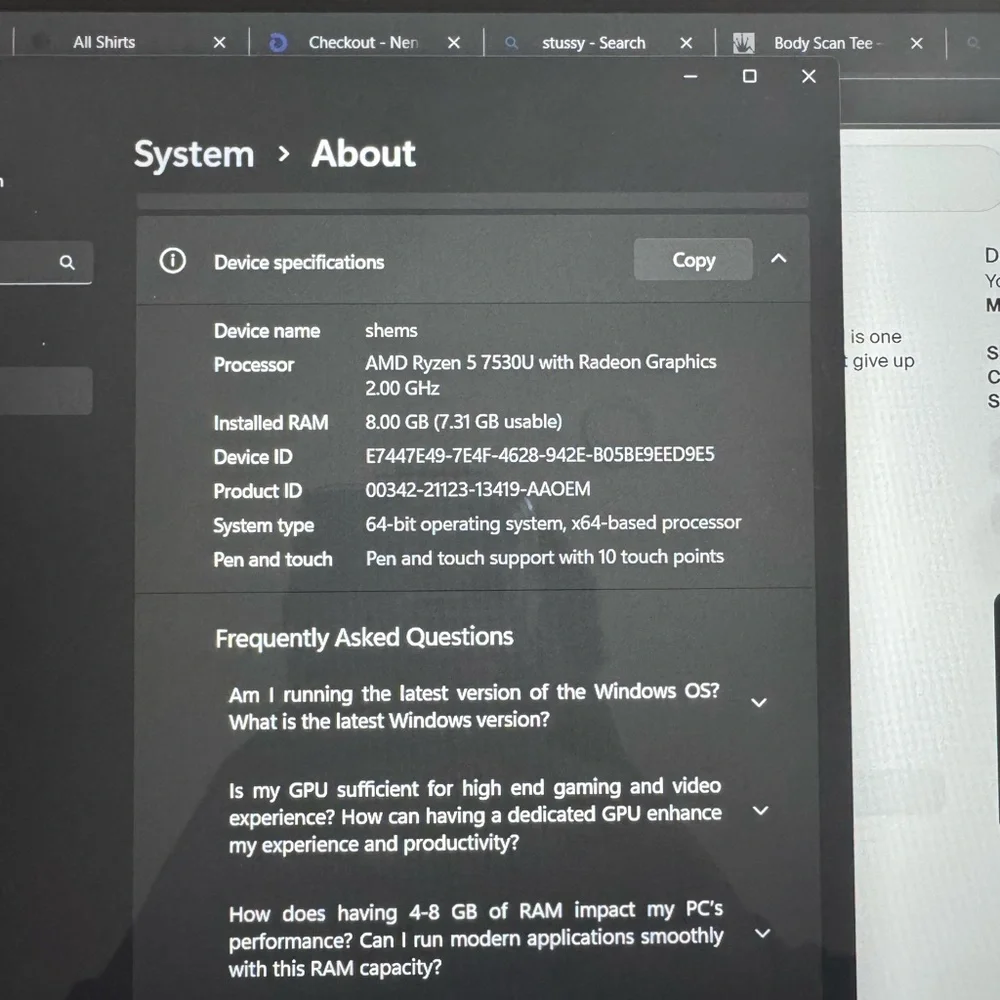
Task: Expand the latest Windows version question
Action: pos(759,703)
